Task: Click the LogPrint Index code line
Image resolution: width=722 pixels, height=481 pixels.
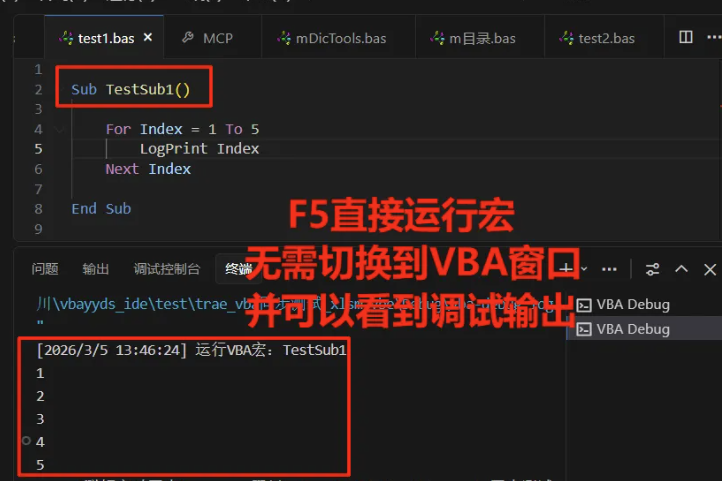Action: click(199, 149)
